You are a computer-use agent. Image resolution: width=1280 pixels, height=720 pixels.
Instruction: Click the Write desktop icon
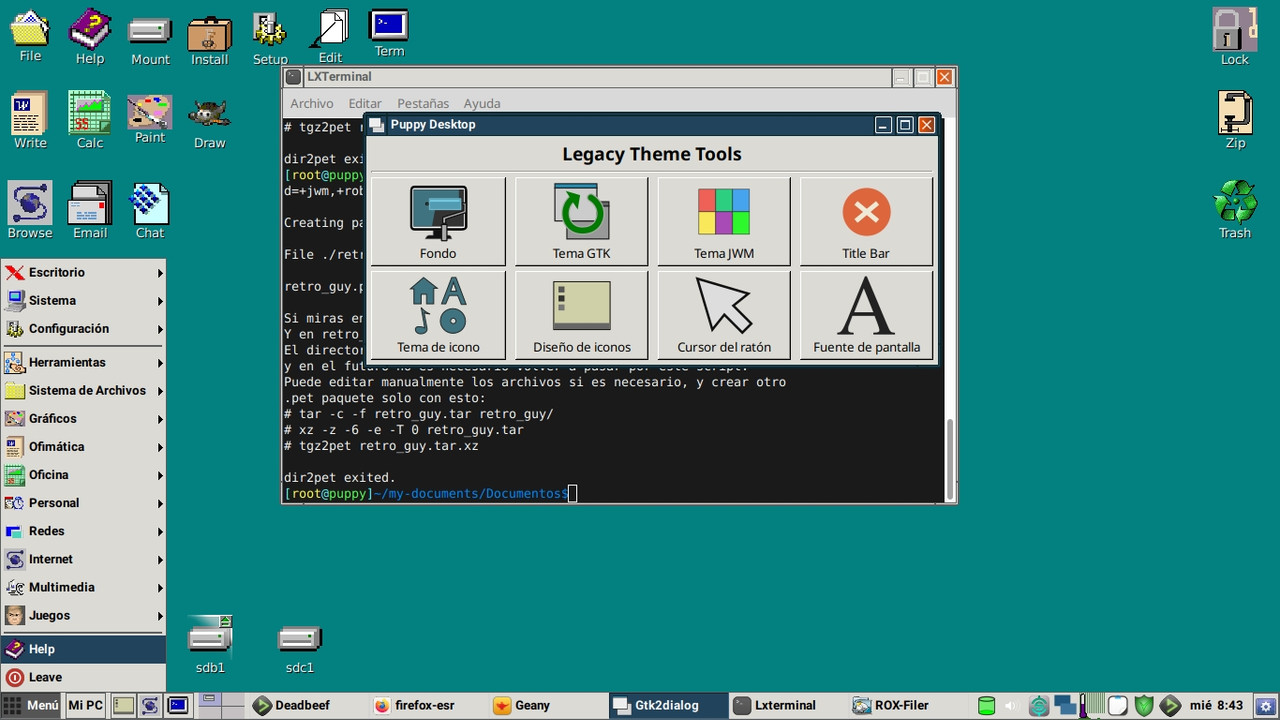[30, 120]
